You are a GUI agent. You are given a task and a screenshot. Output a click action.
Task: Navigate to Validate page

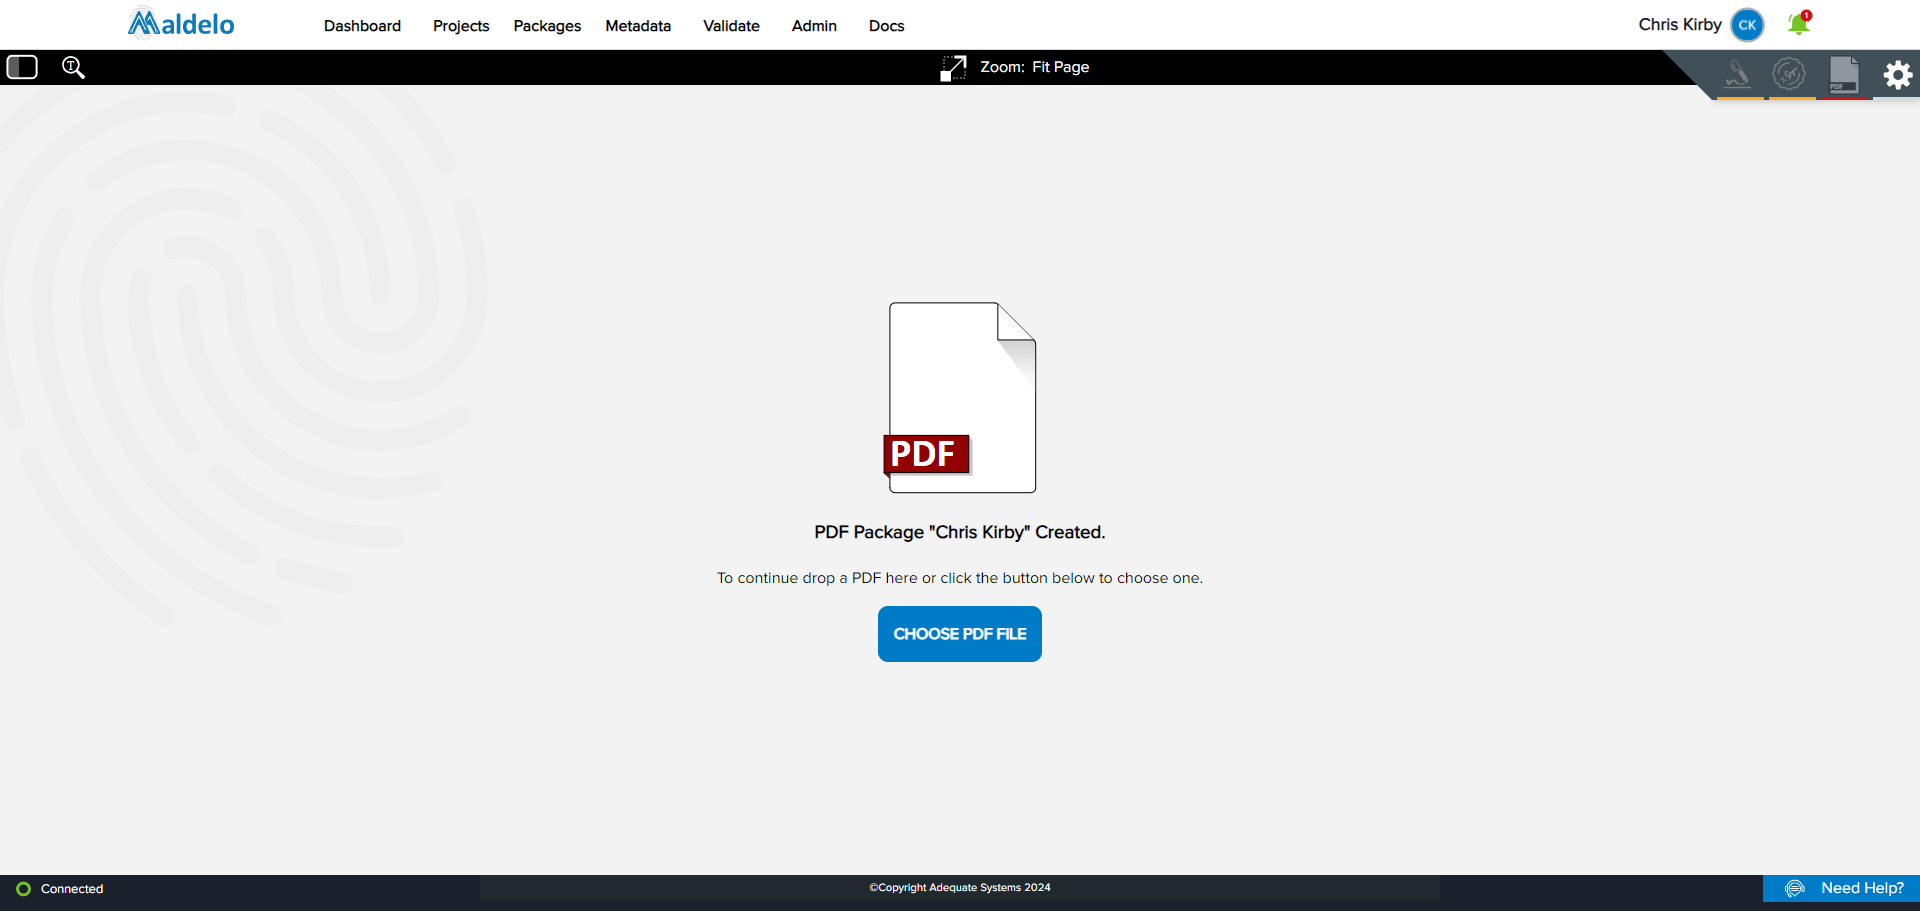pyautogui.click(x=731, y=26)
